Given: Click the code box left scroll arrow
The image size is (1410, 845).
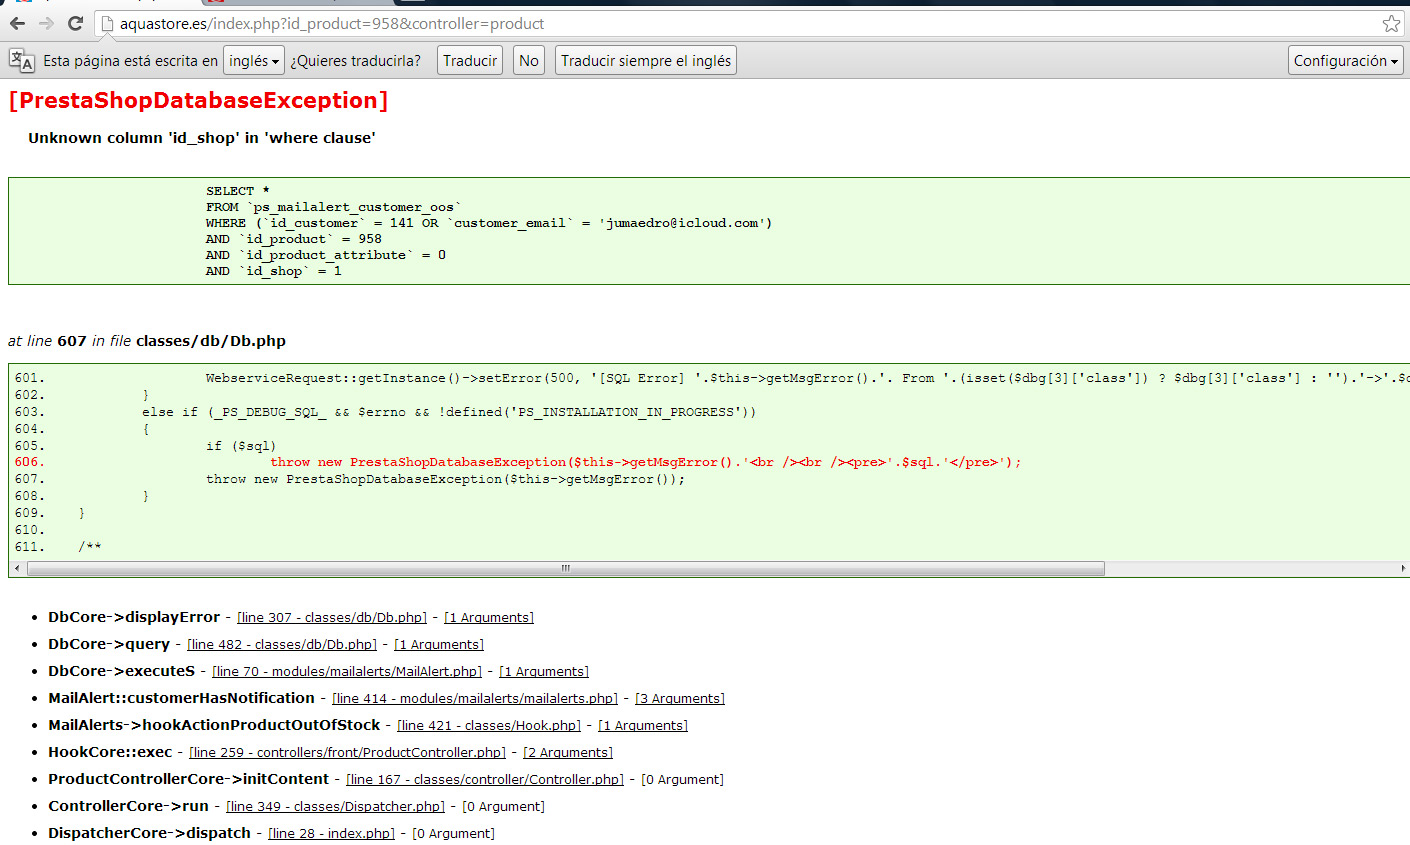Looking at the screenshot, I should point(16,569).
